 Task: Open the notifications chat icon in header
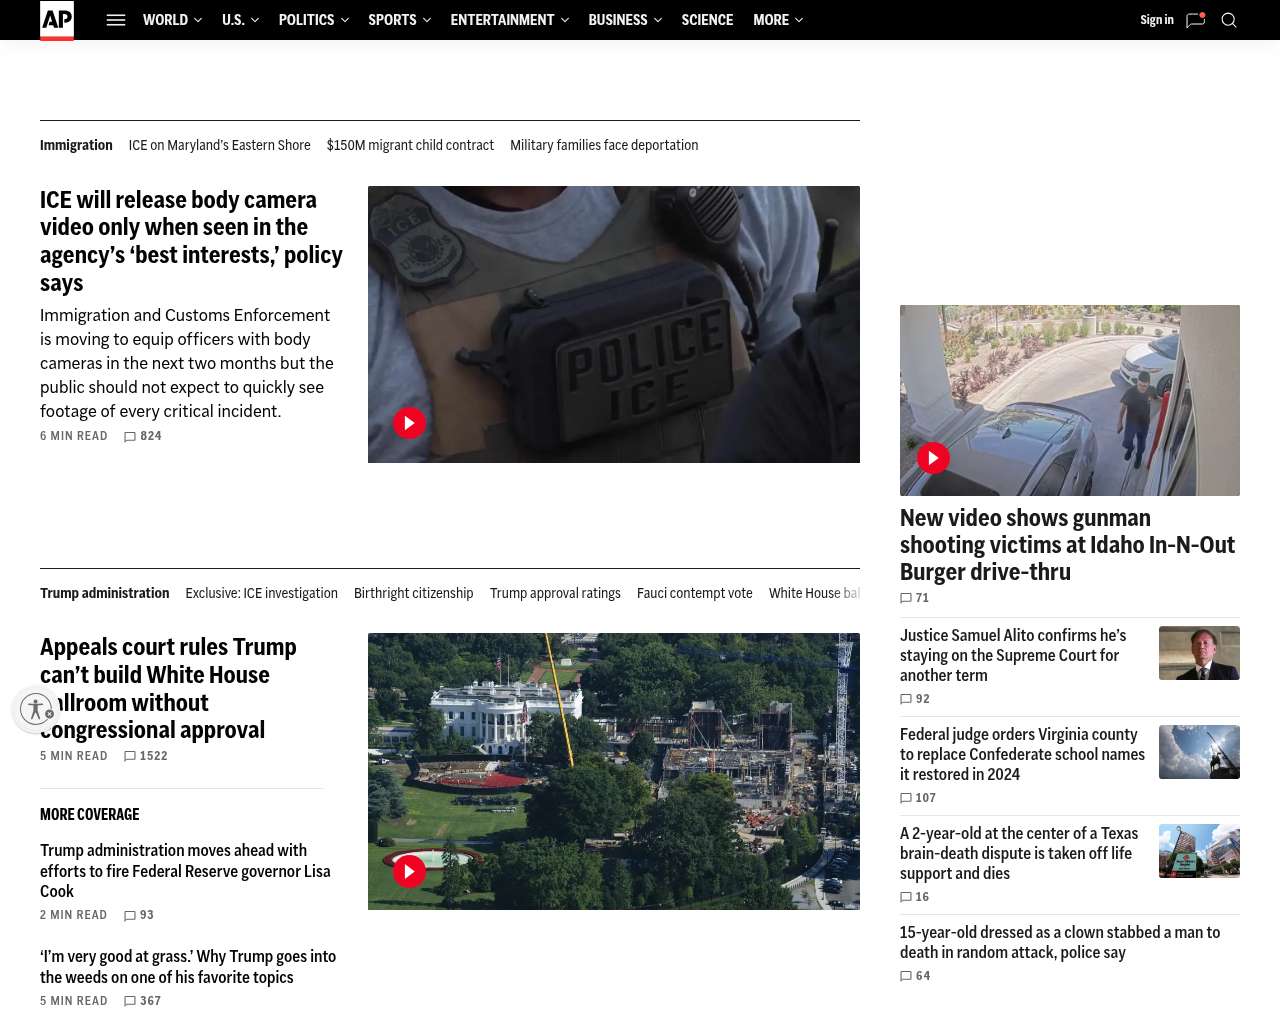1195,20
